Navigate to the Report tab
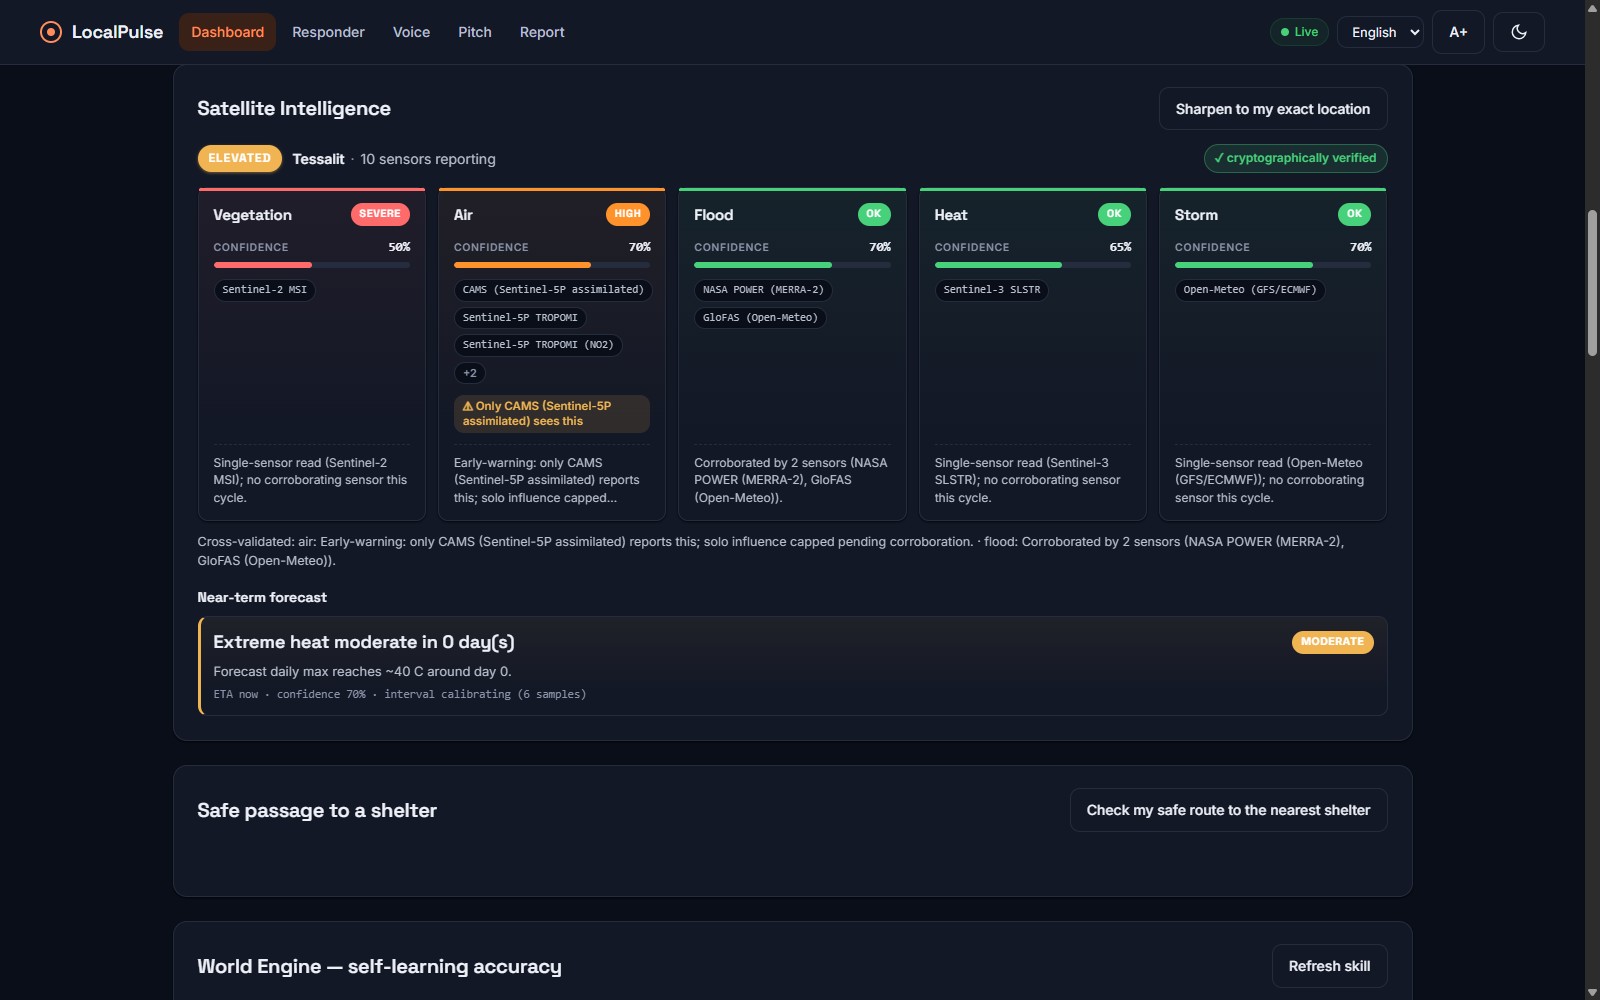 (x=542, y=32)
